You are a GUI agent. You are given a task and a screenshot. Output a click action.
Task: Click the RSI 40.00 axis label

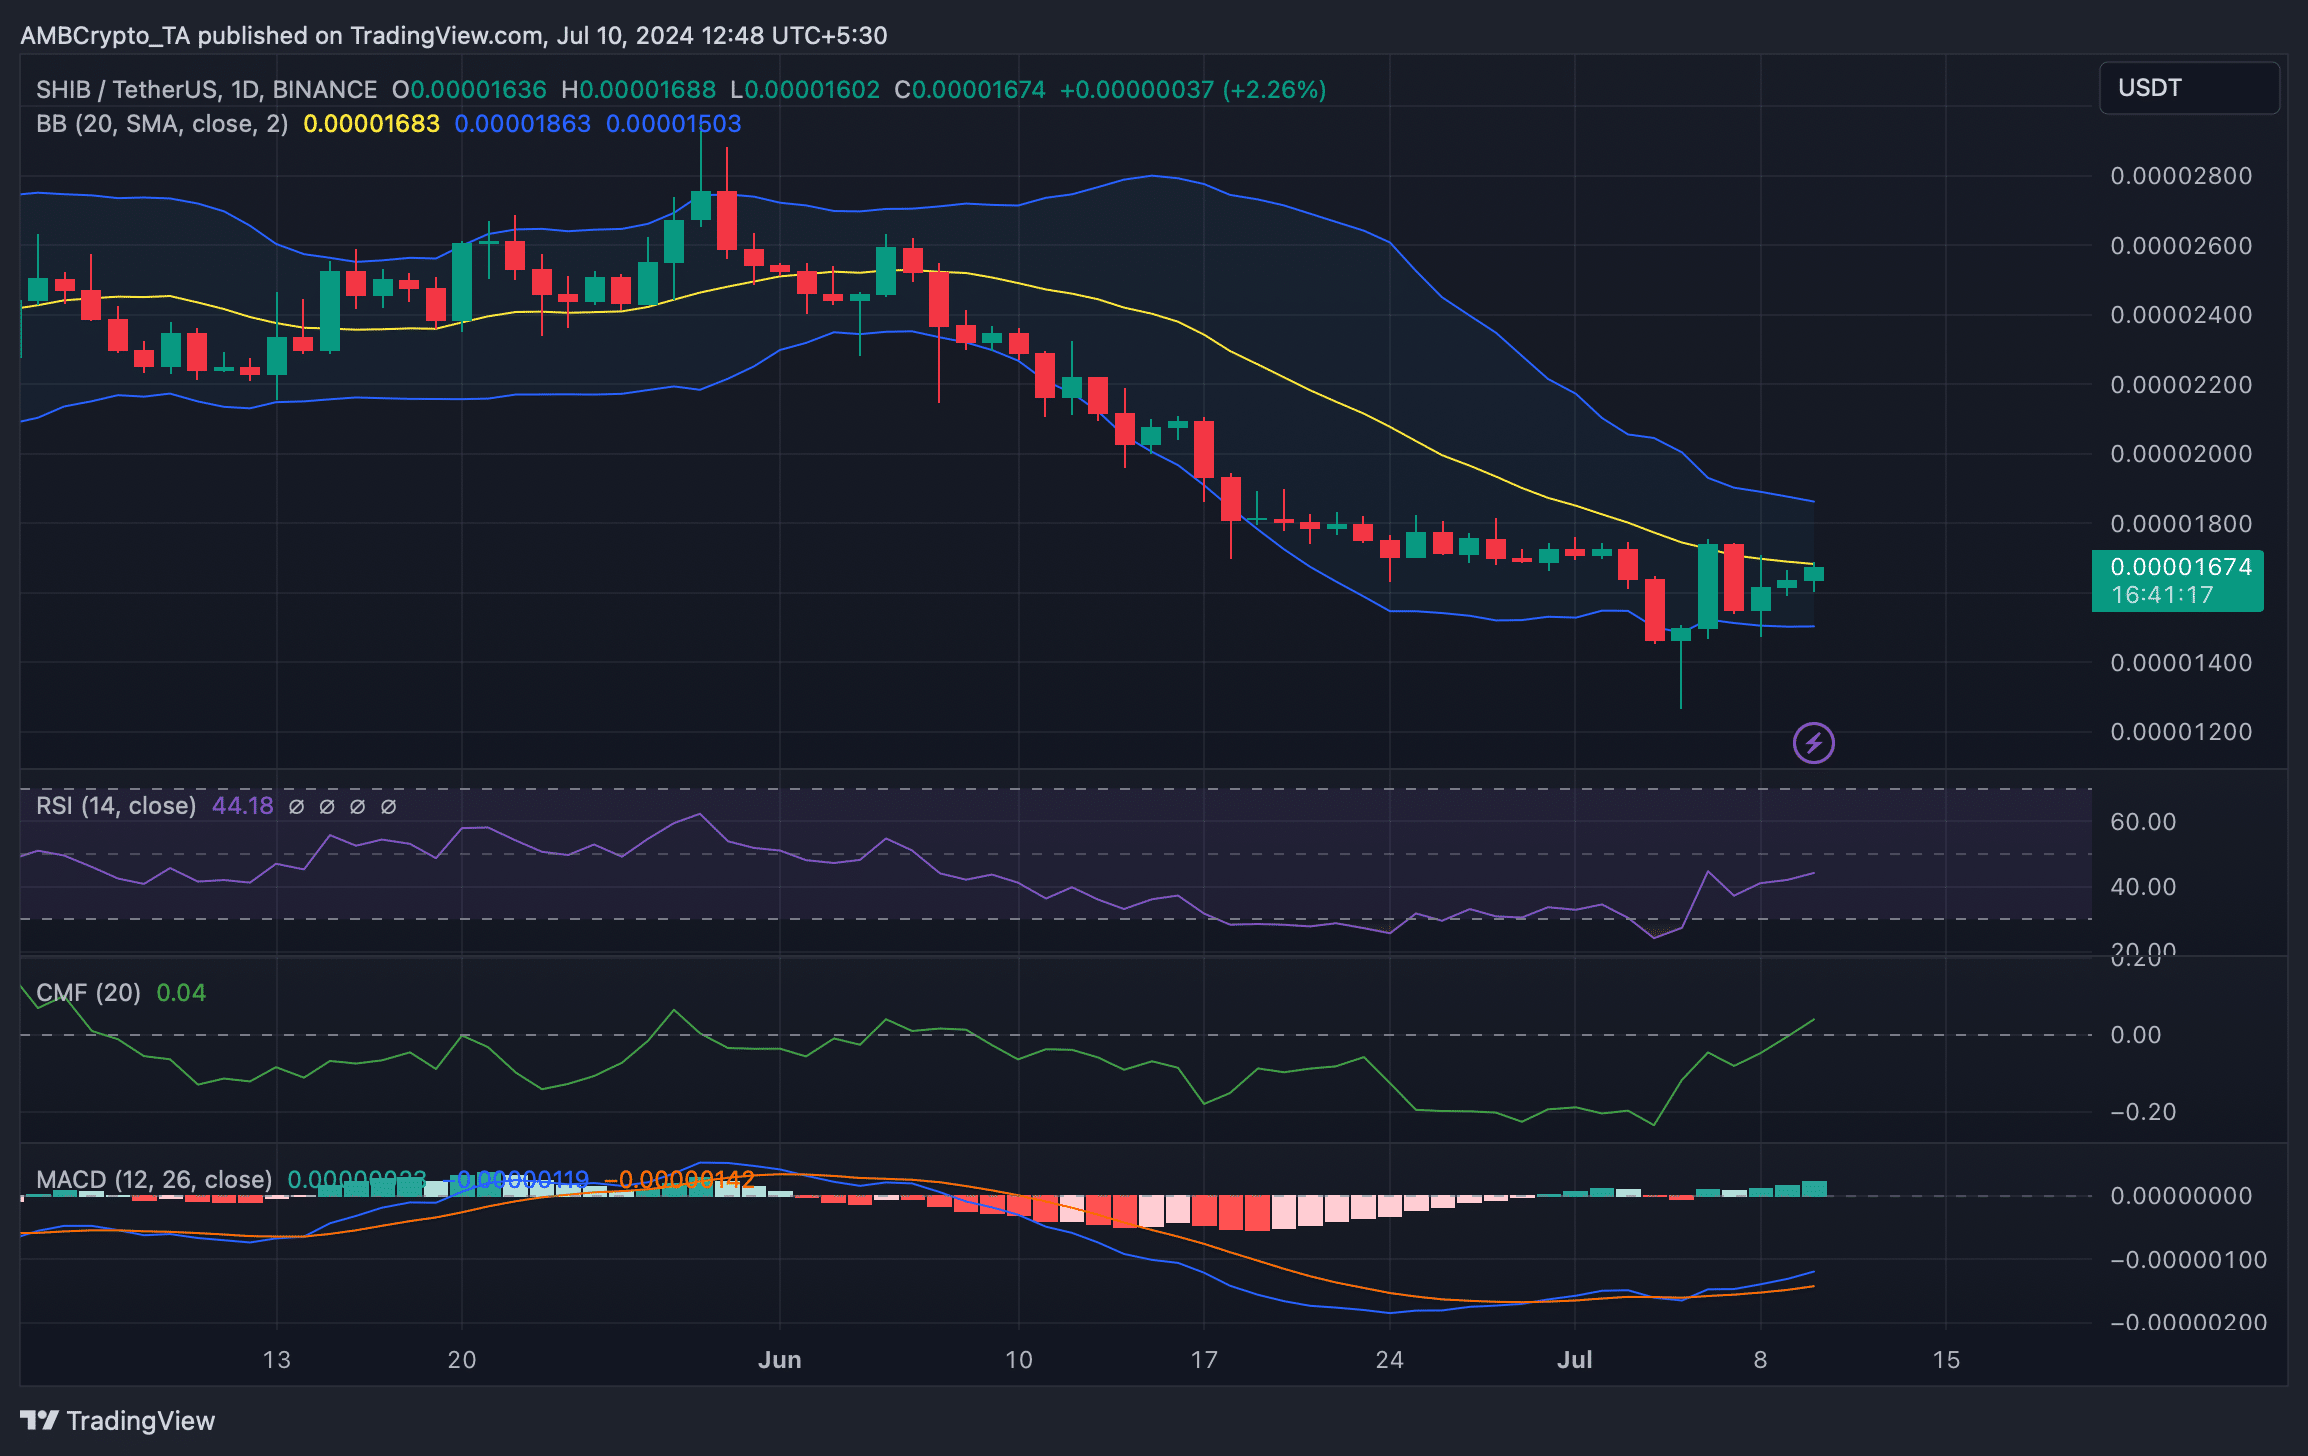[x=2143, y=887]
